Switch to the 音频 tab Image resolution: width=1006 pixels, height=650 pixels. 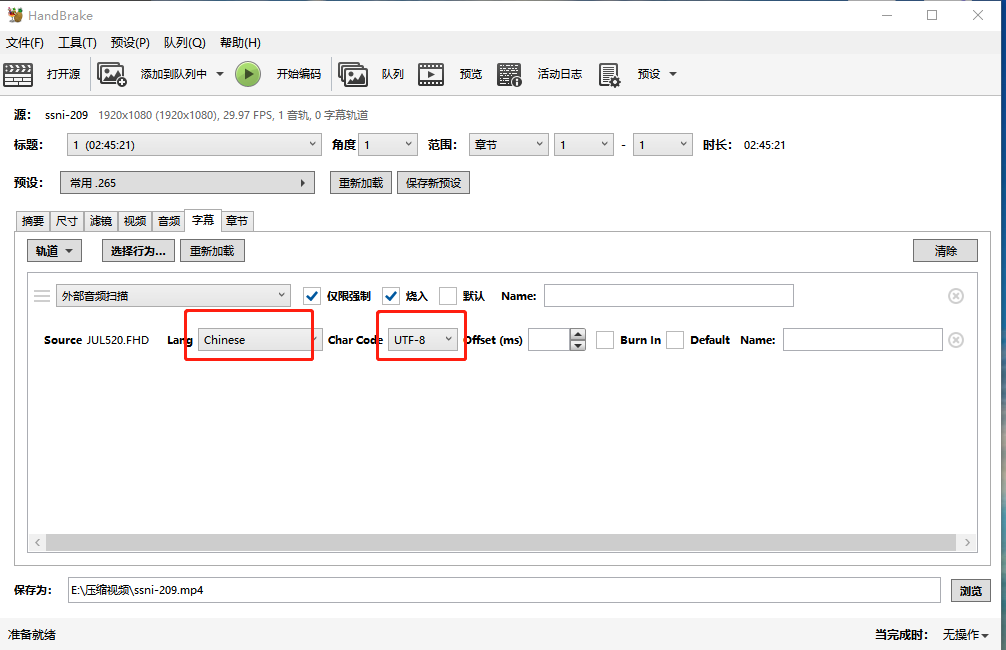pyautogui.click(x=169, y=221)
